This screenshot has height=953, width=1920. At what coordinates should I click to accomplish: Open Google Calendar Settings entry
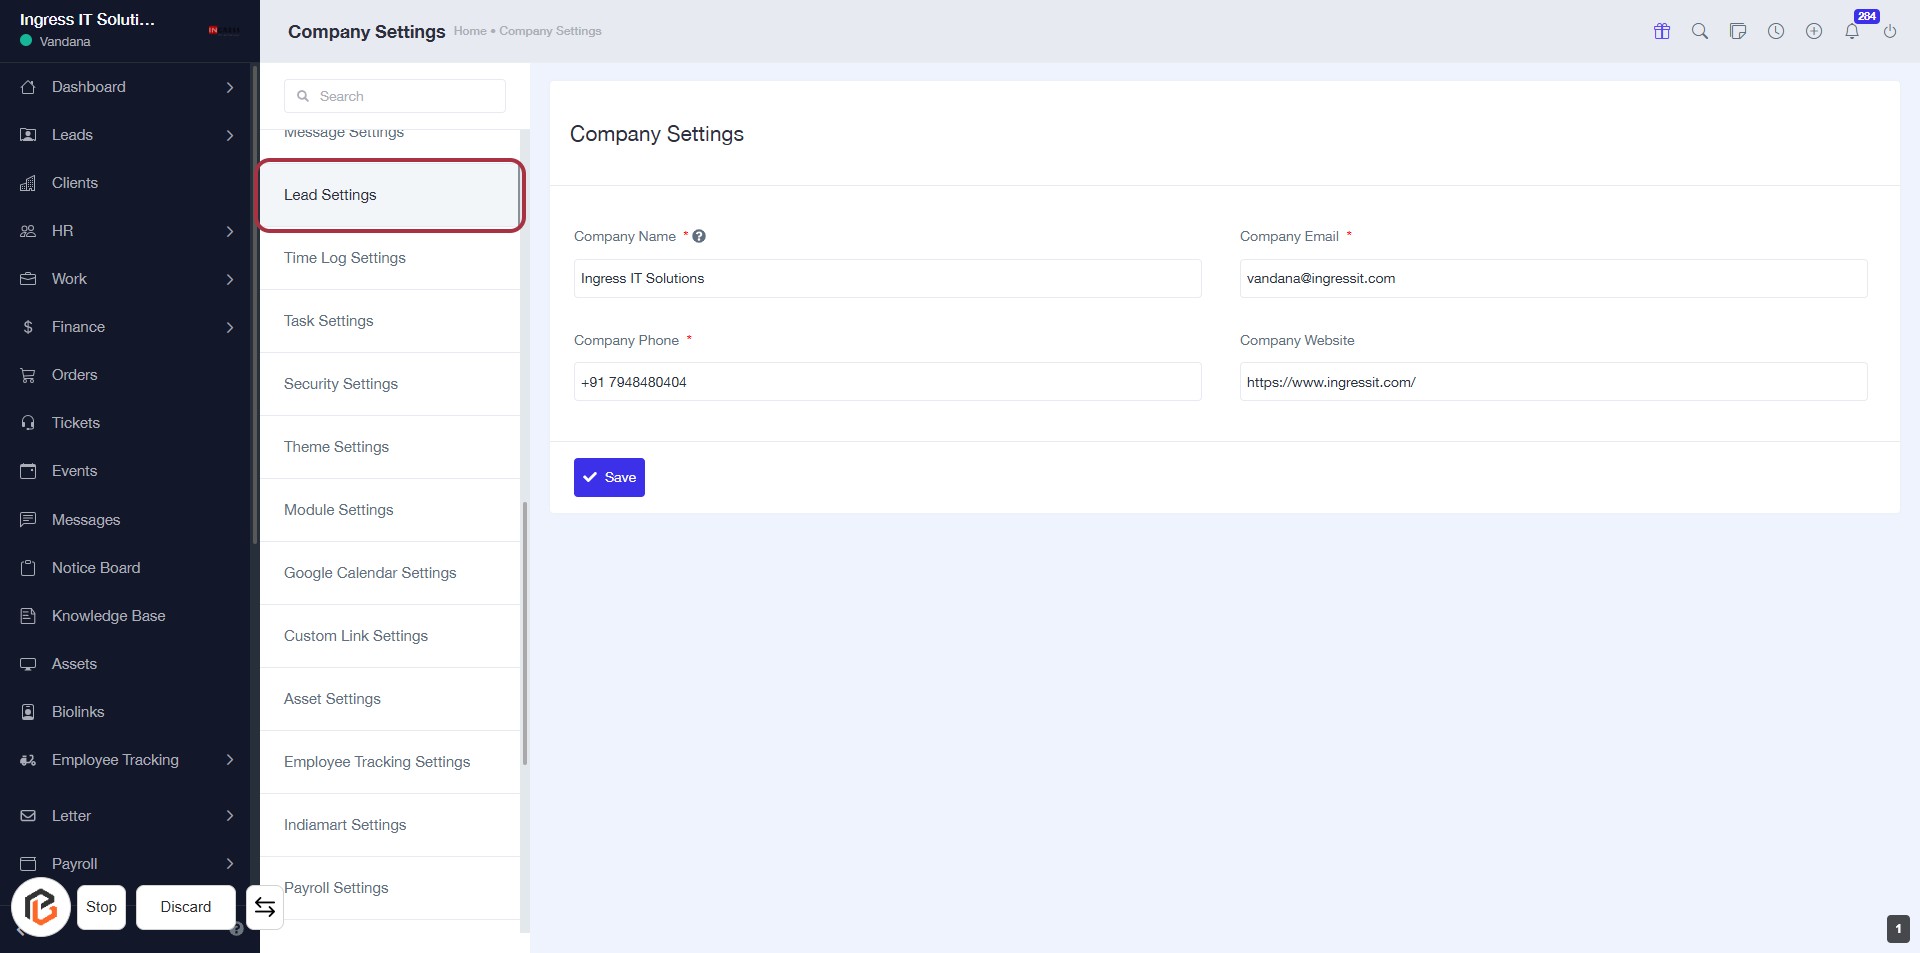coord(370,573)
